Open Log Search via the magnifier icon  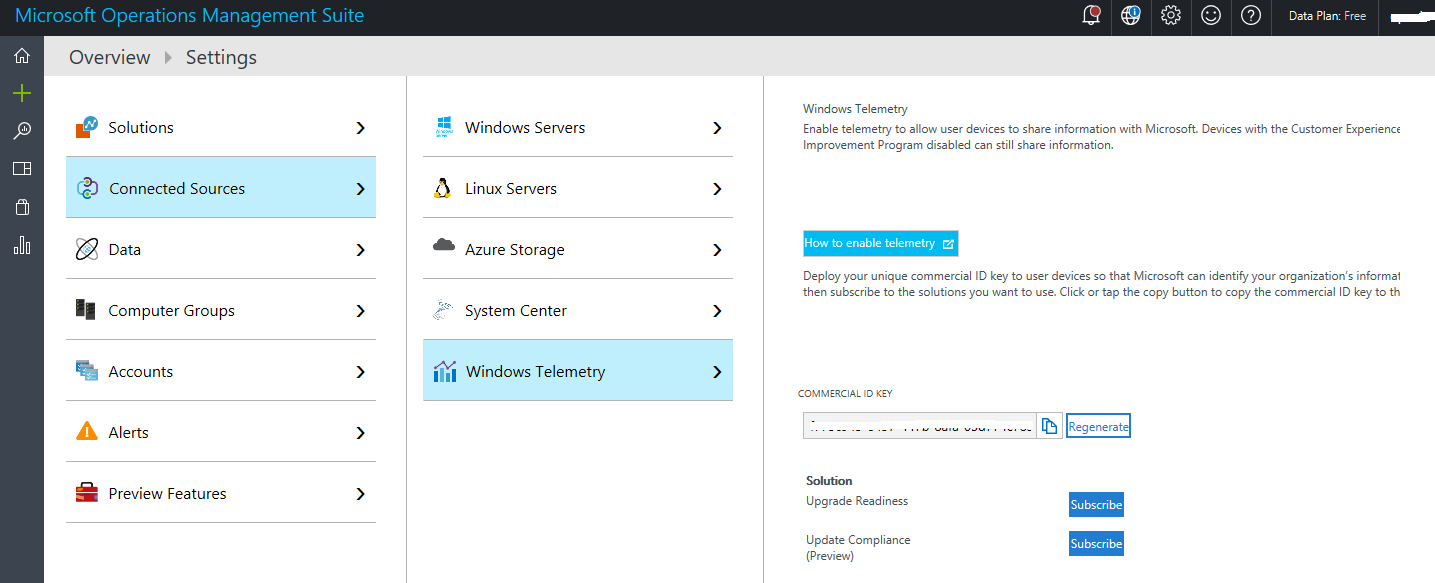pos(22,130)
